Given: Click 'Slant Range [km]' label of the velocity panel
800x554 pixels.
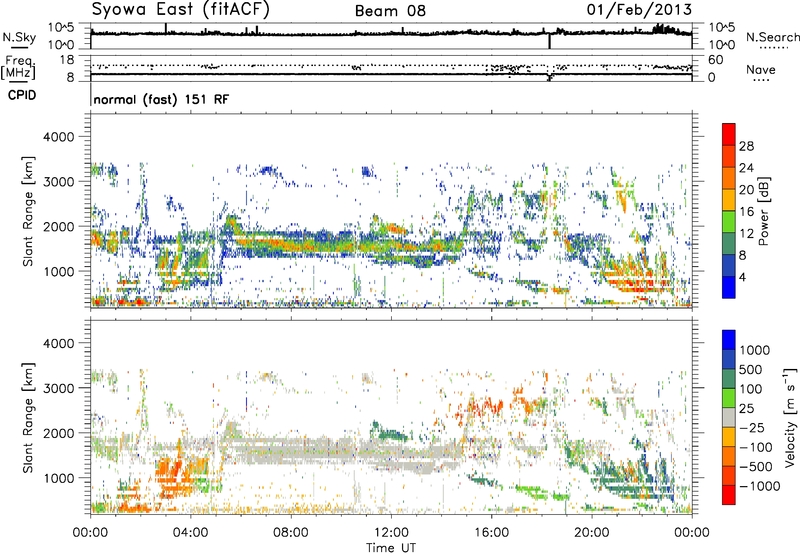Looking at the screenshot, I should pyautogui.click(x=28, y=417).
